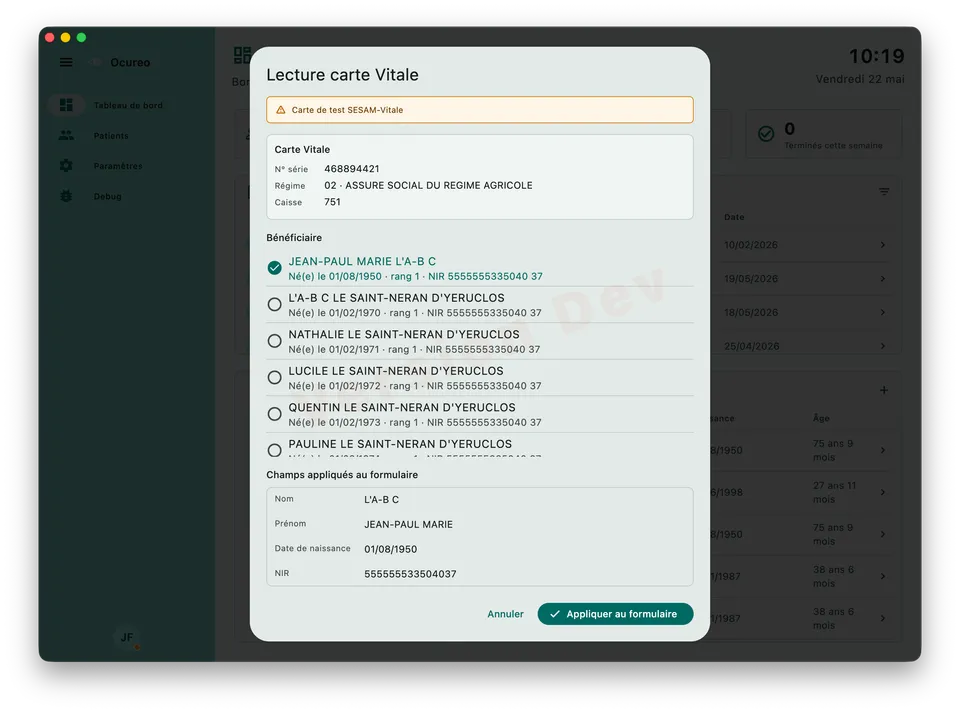Image resolution: width=960 pixels, height=713 pixels.
Task: Go to Paramètres in the sidebar
Action: (x=118, y=166)
